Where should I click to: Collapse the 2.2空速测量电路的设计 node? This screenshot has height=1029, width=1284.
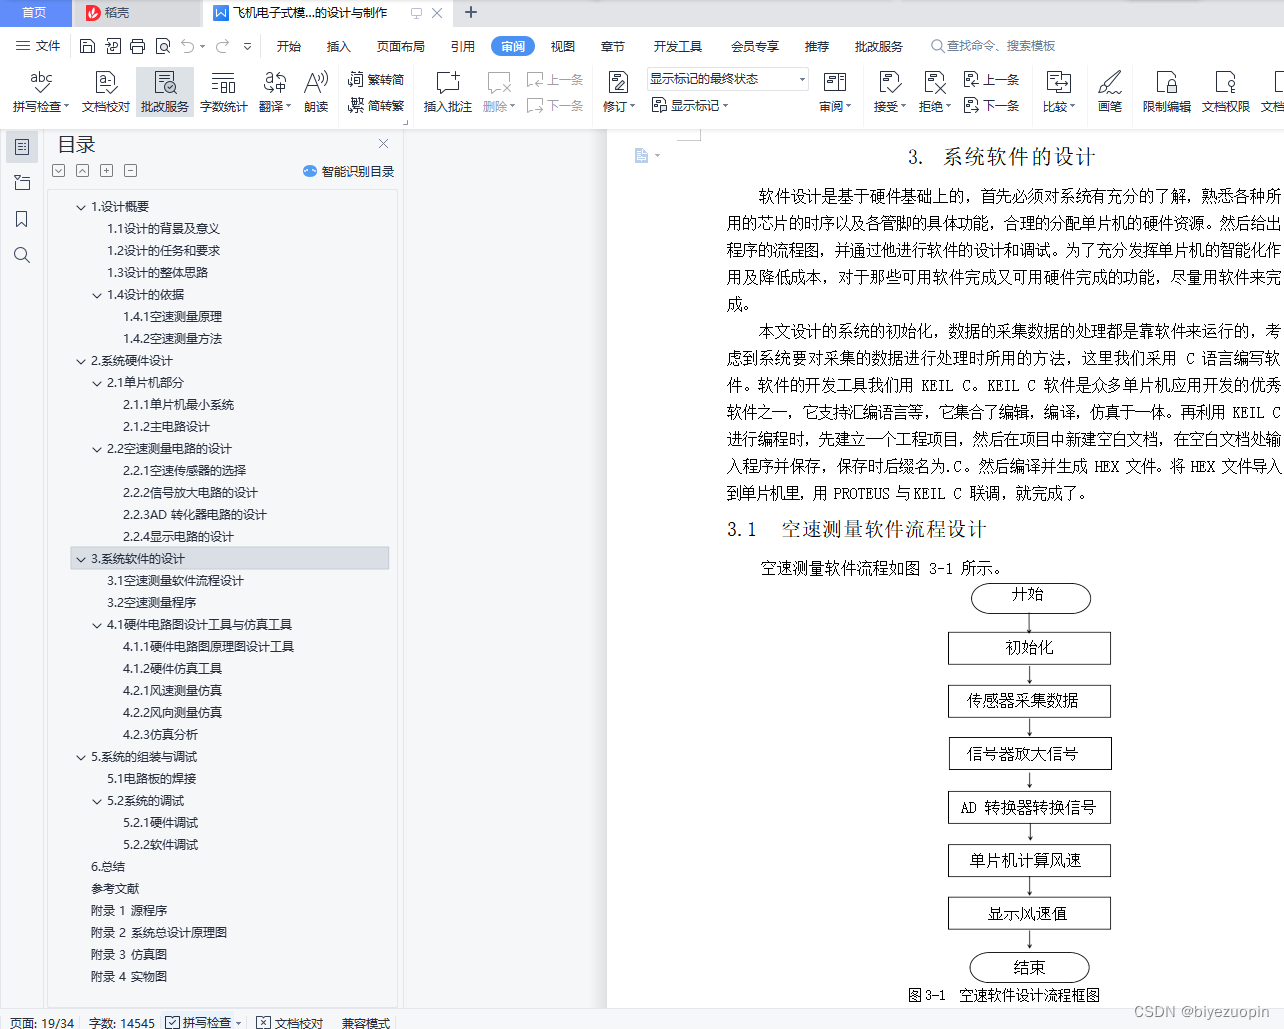point(97,449)
